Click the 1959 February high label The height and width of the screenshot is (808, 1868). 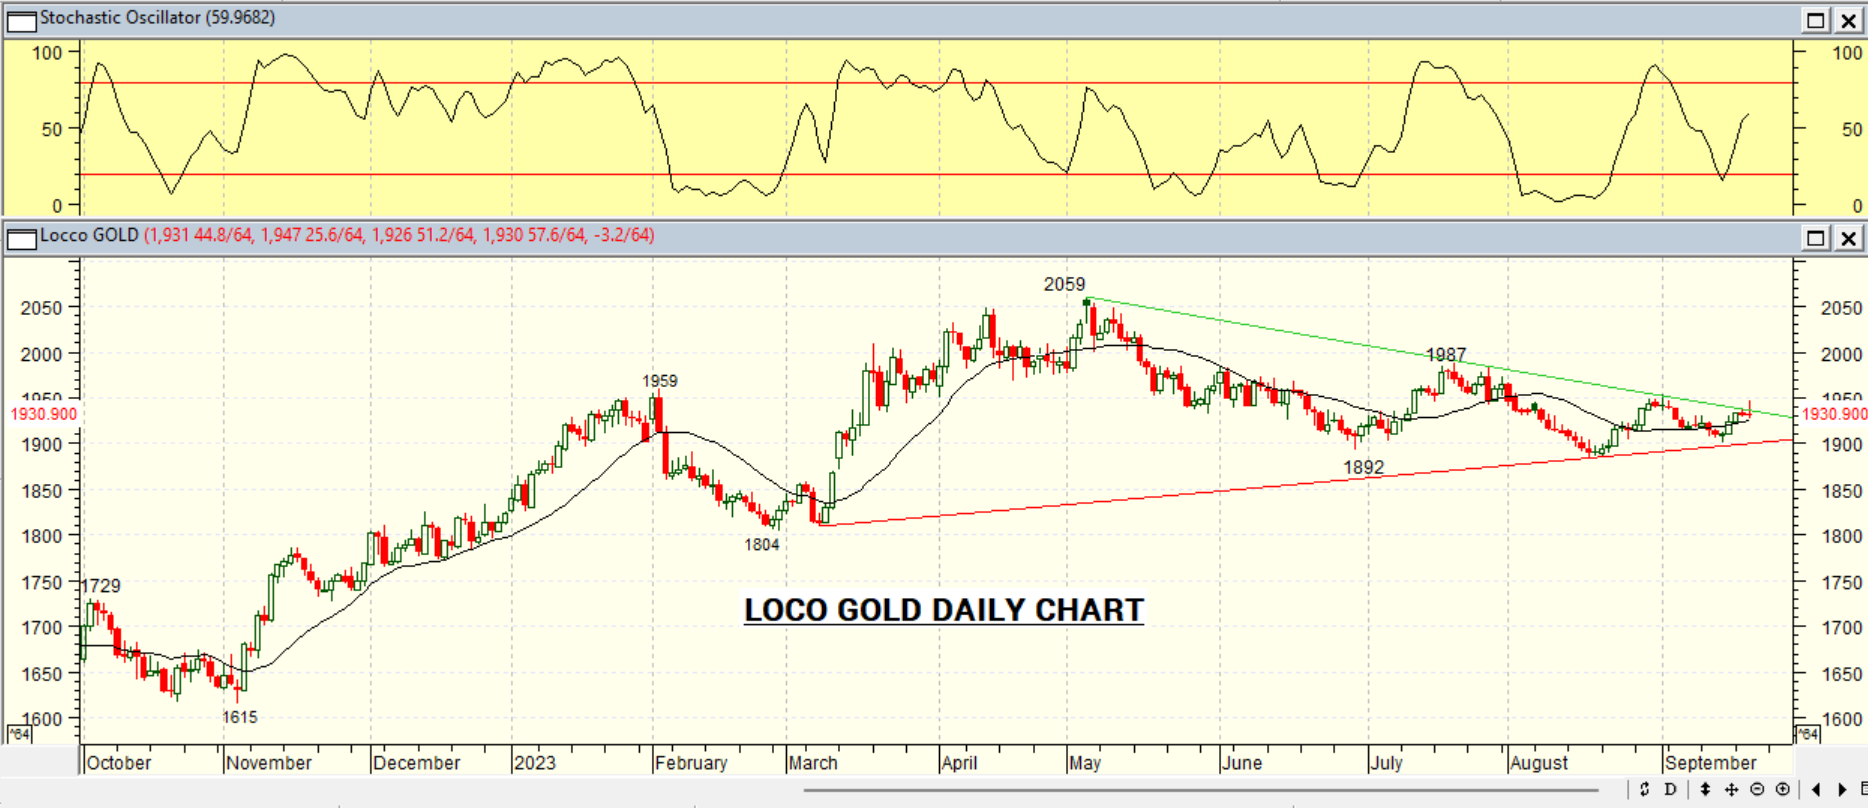point(660,381)
